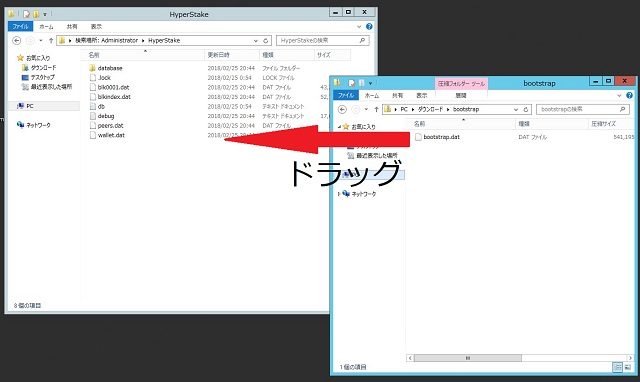Open recent locations dropdown in HyperStake window
The width and height of the screenshot is (640, 382).
click(40, 41)
